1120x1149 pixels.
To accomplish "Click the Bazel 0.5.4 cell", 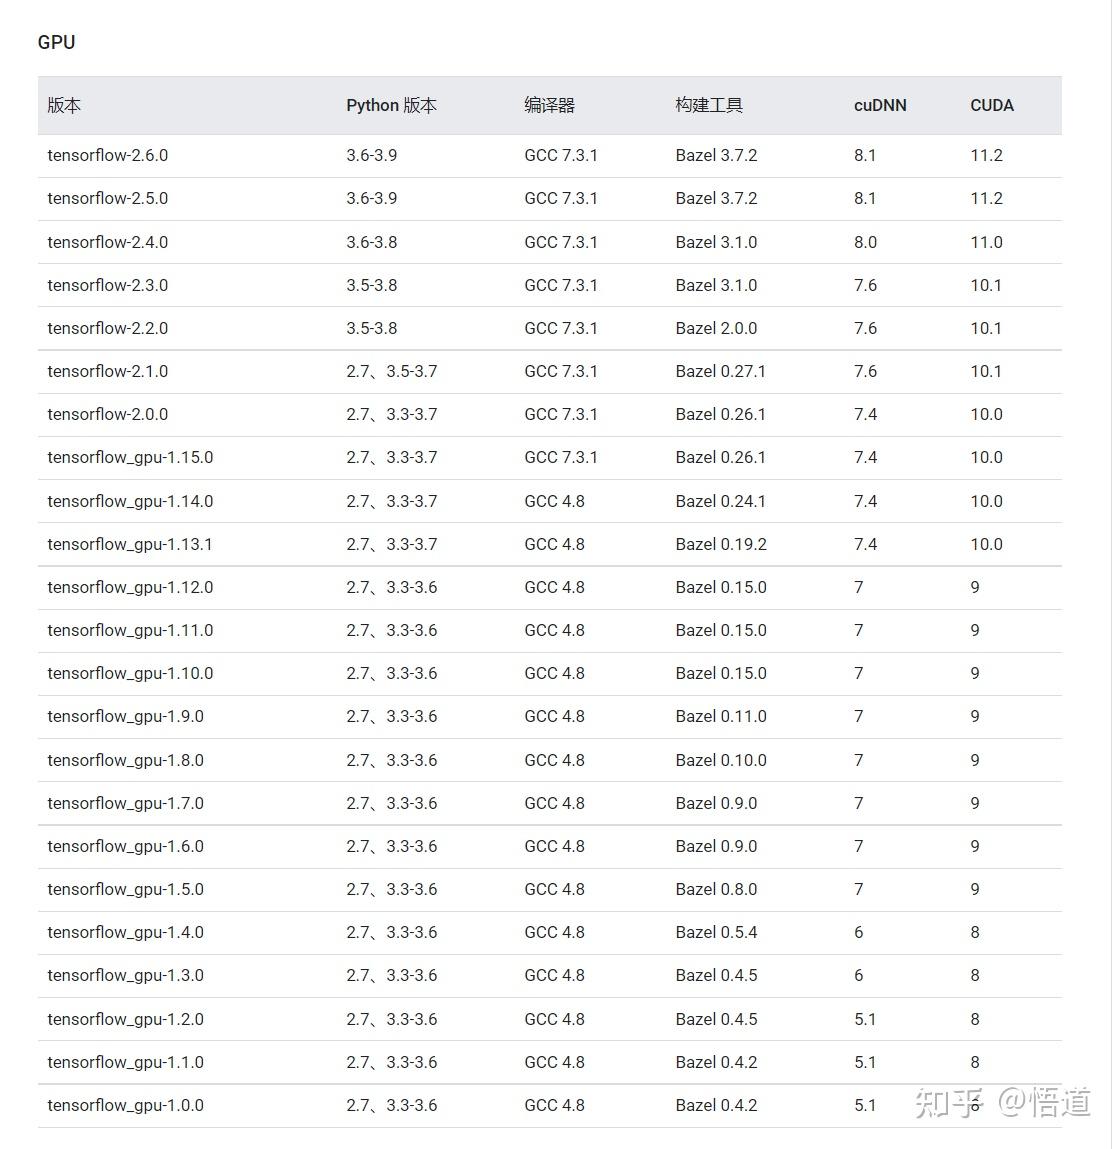I will tap(716, 933).
